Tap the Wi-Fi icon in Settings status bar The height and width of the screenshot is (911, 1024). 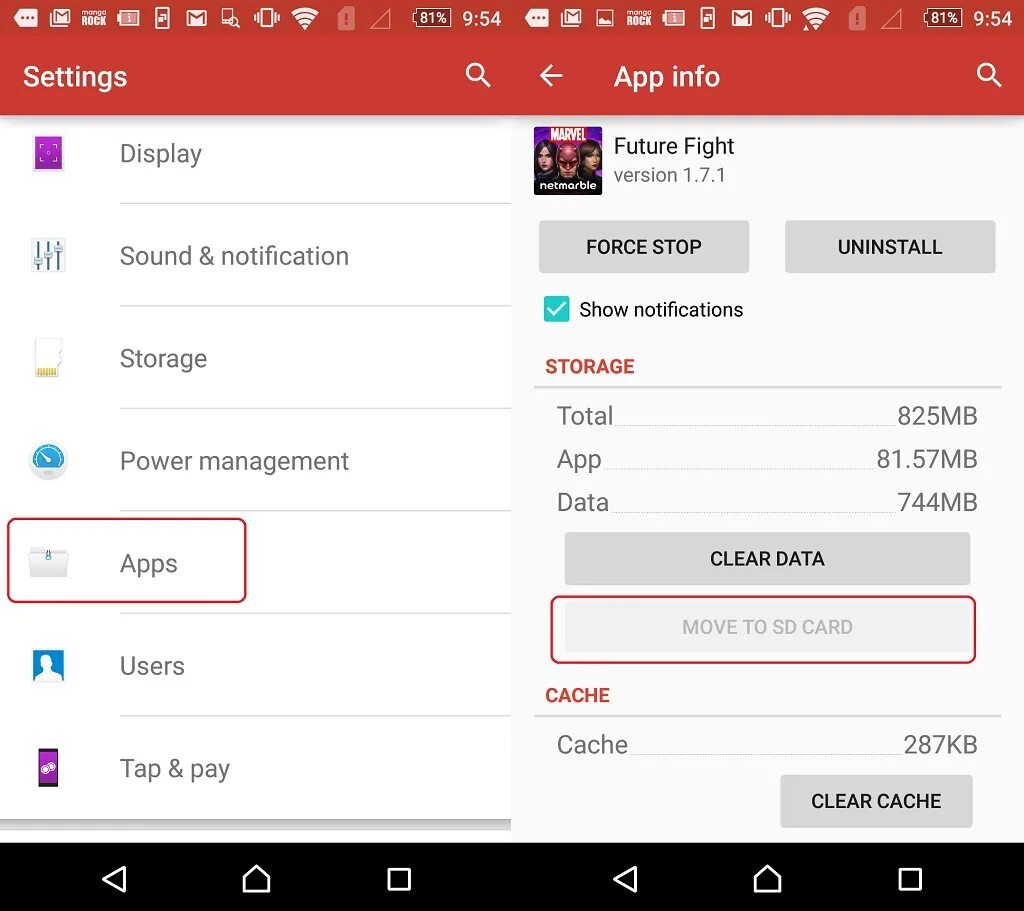304,18
